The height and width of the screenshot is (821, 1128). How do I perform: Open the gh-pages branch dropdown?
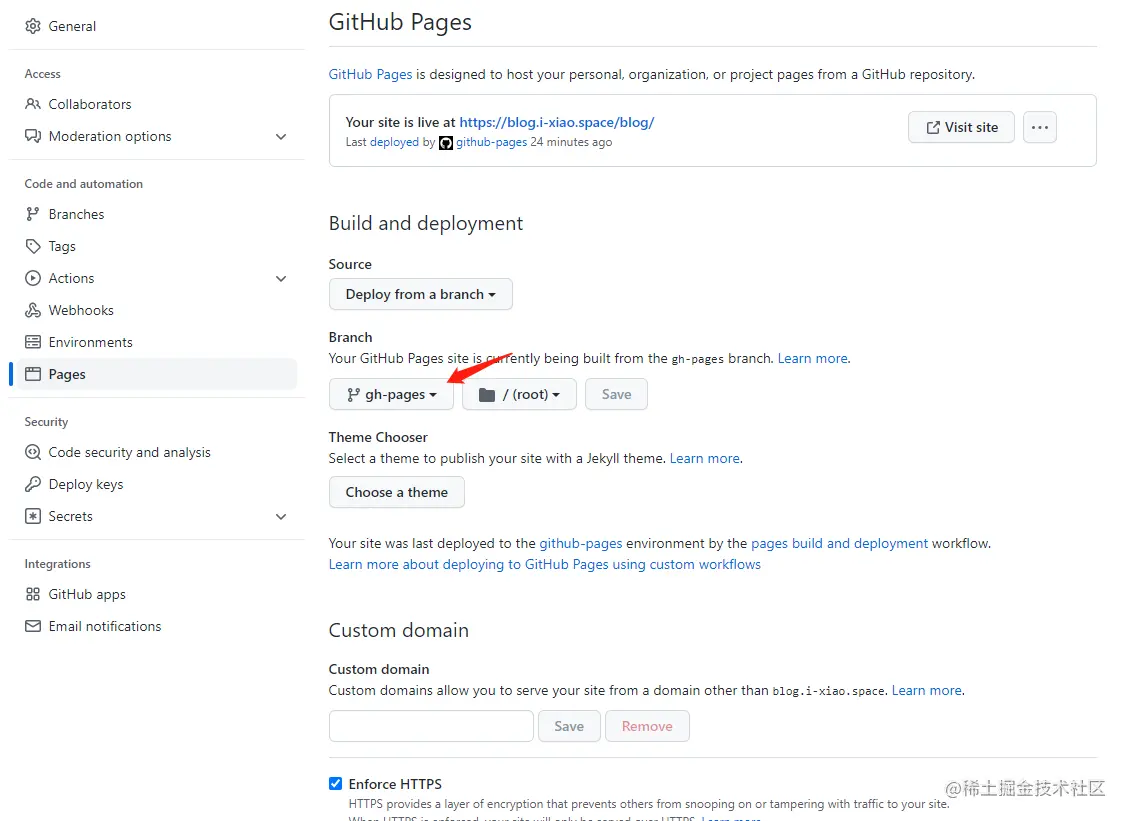click(391, 394)
